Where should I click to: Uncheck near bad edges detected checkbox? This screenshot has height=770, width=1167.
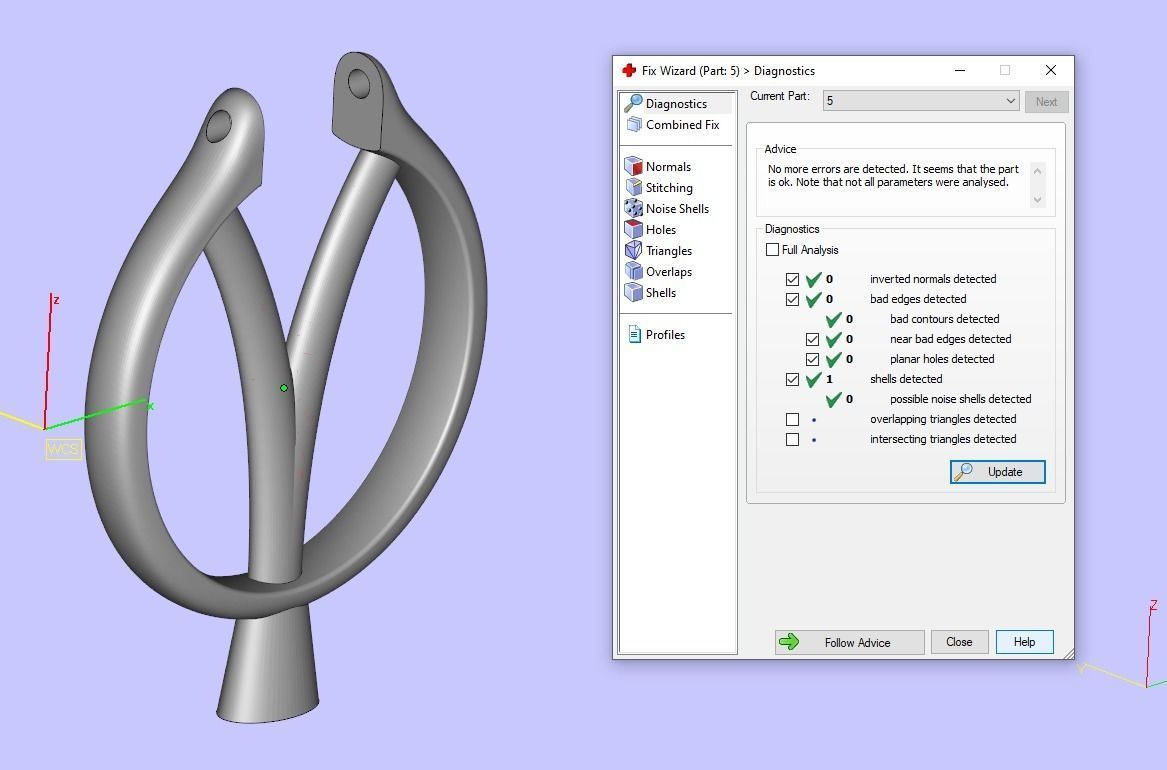[x=813, y=339]
